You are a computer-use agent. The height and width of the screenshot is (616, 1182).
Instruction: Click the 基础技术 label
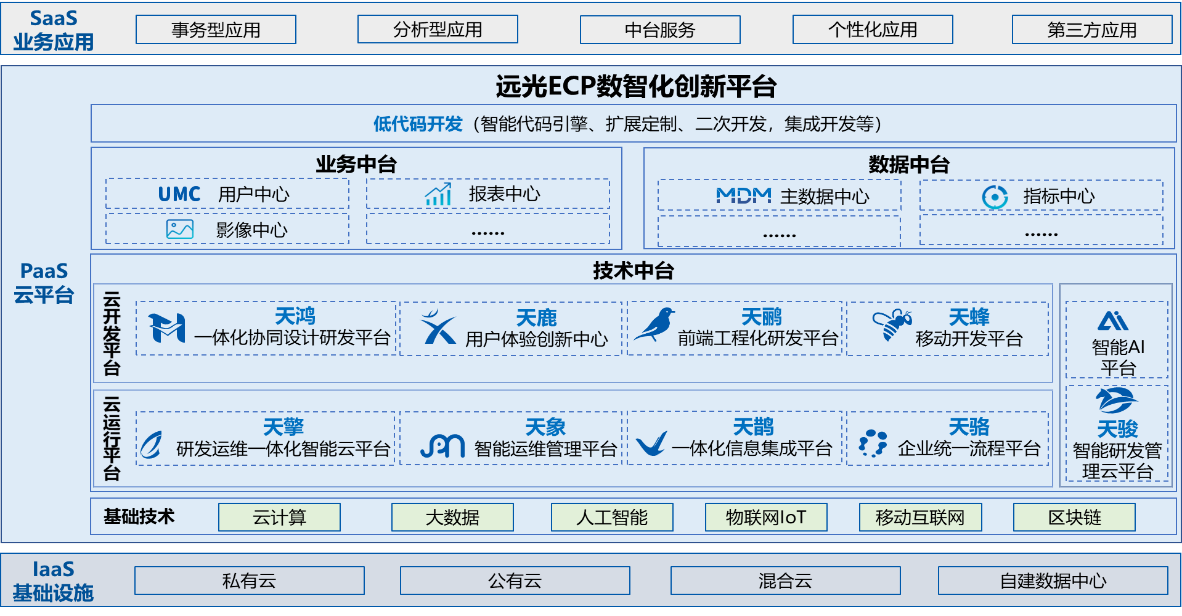coord(139,516)
